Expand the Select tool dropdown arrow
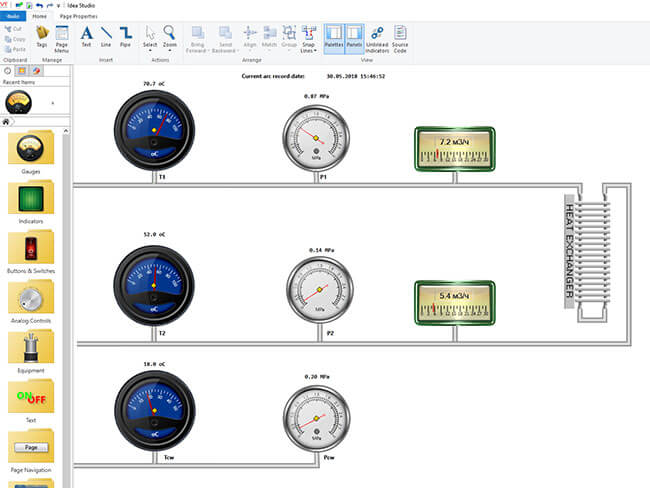This screenshot has width=650, height=488. click(150, 51)
